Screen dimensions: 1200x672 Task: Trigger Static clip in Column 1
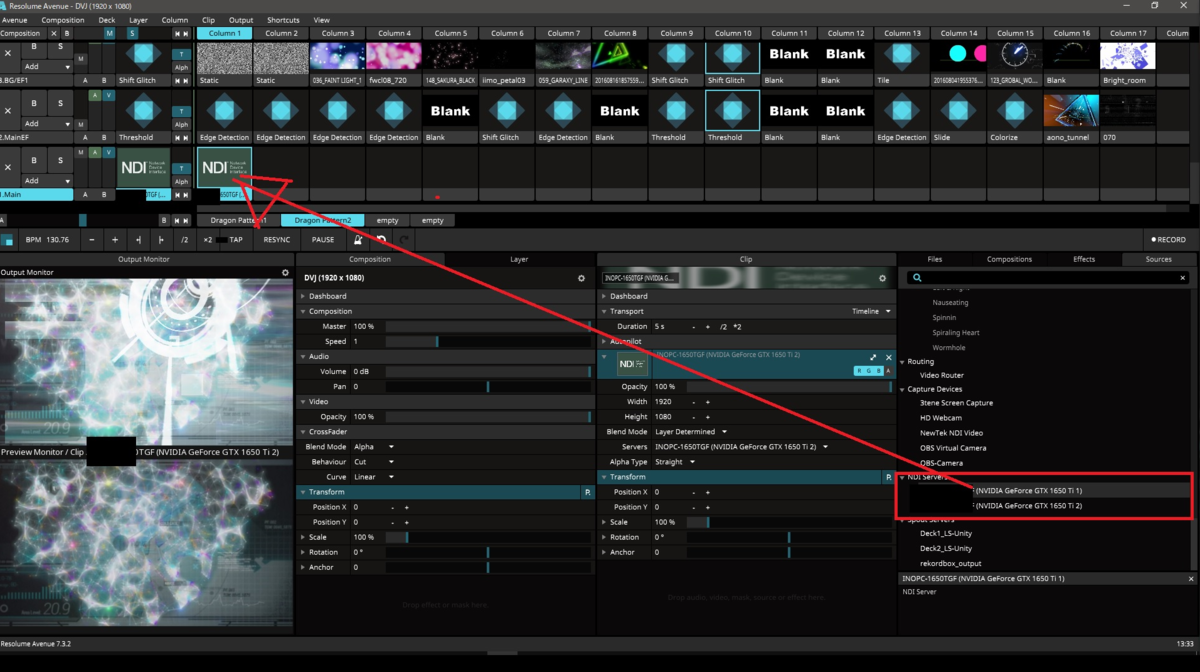(x=224, y=57)
